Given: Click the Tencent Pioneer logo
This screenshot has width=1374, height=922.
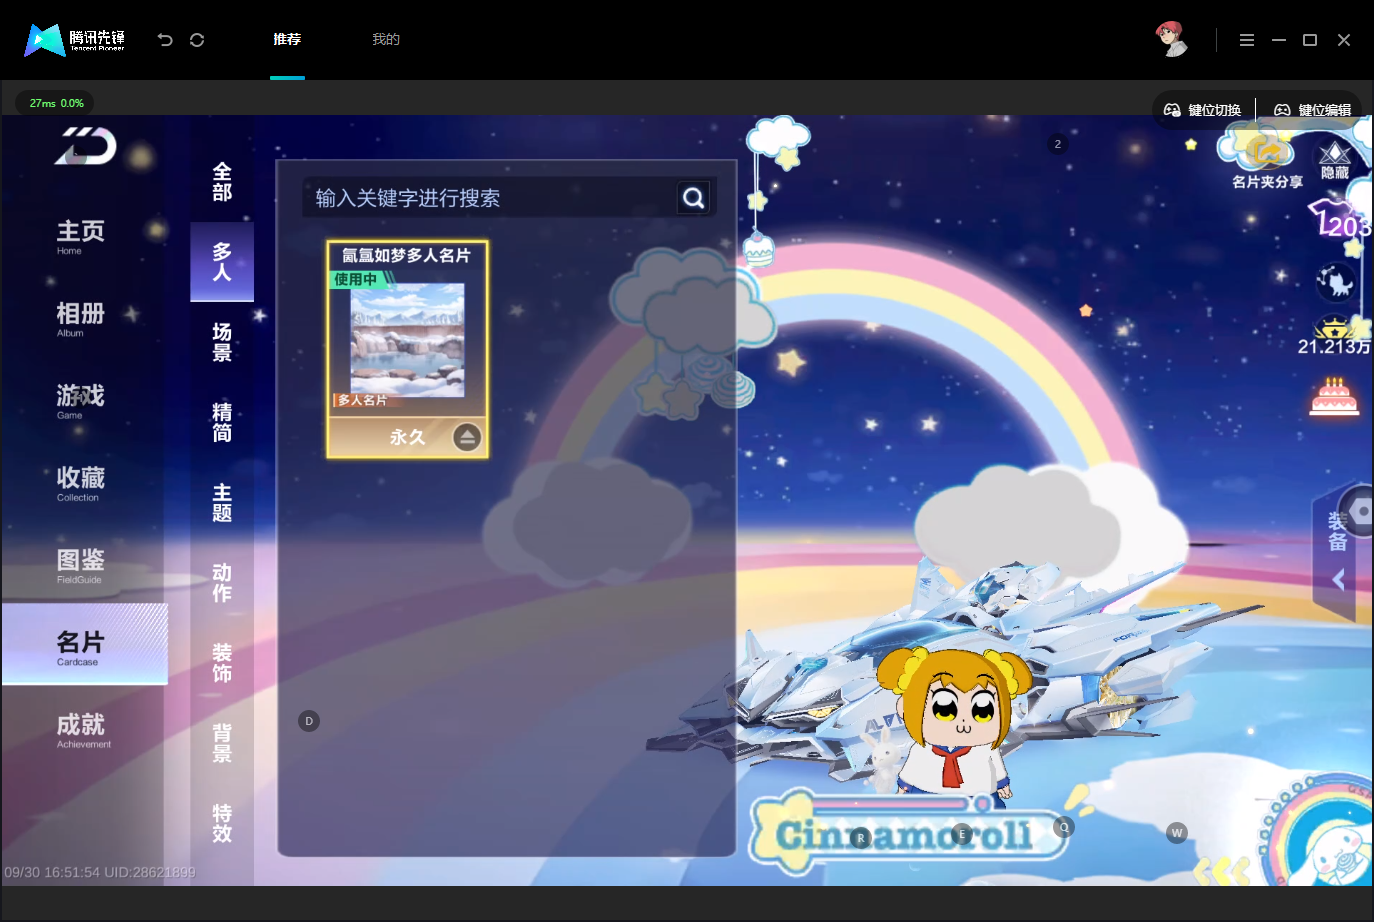Looking at the screenshot, I should (75, 40).
